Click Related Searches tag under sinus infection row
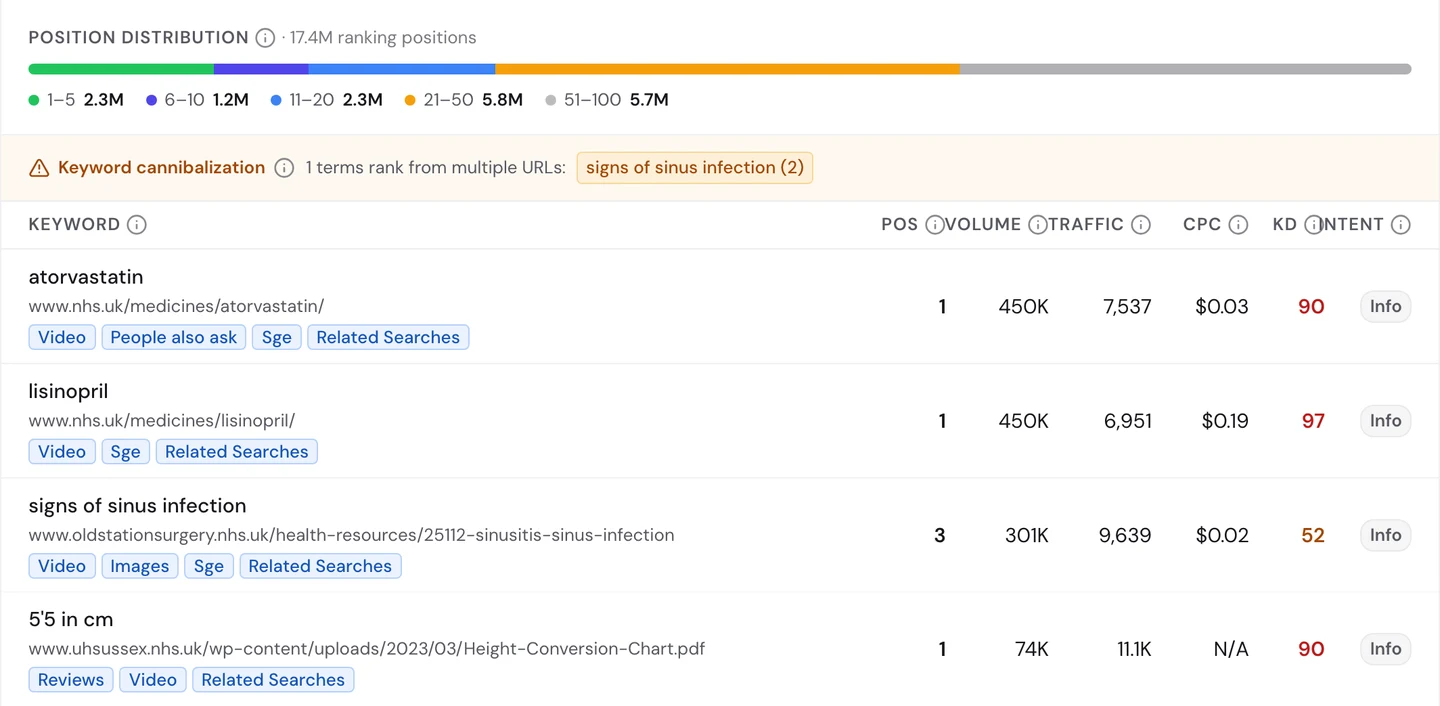Screen dimensions: 1440x706 pos(320,566)
